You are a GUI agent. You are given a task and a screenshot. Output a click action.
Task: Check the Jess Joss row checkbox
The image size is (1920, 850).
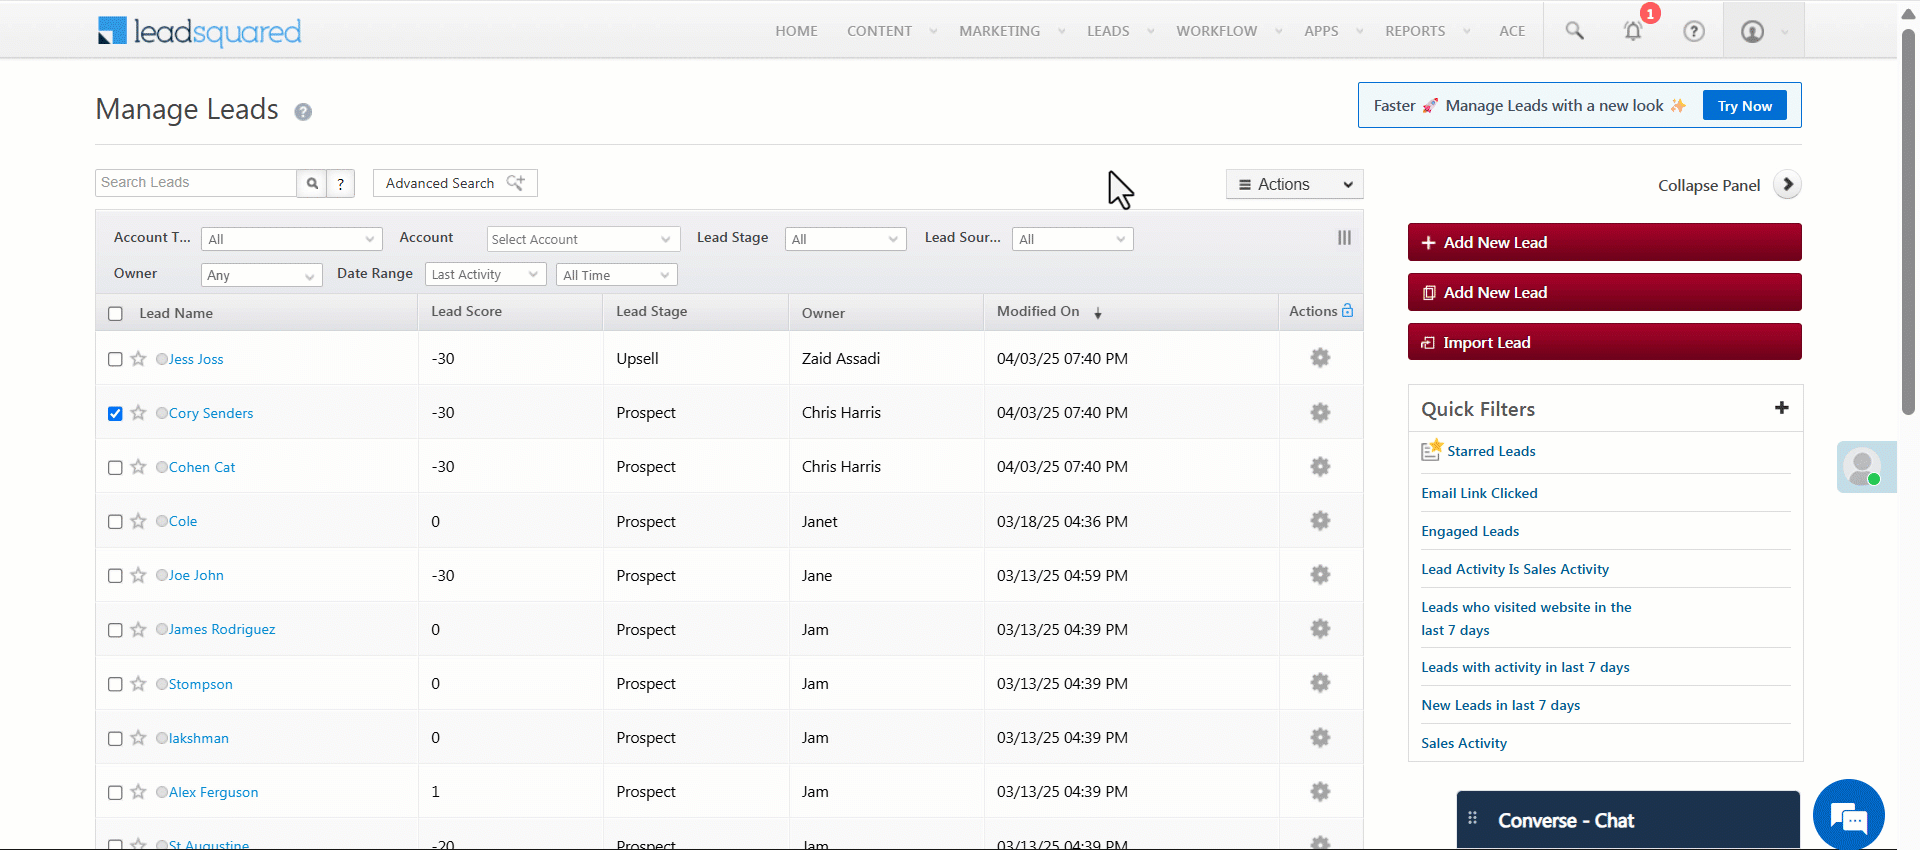point(115,359)
